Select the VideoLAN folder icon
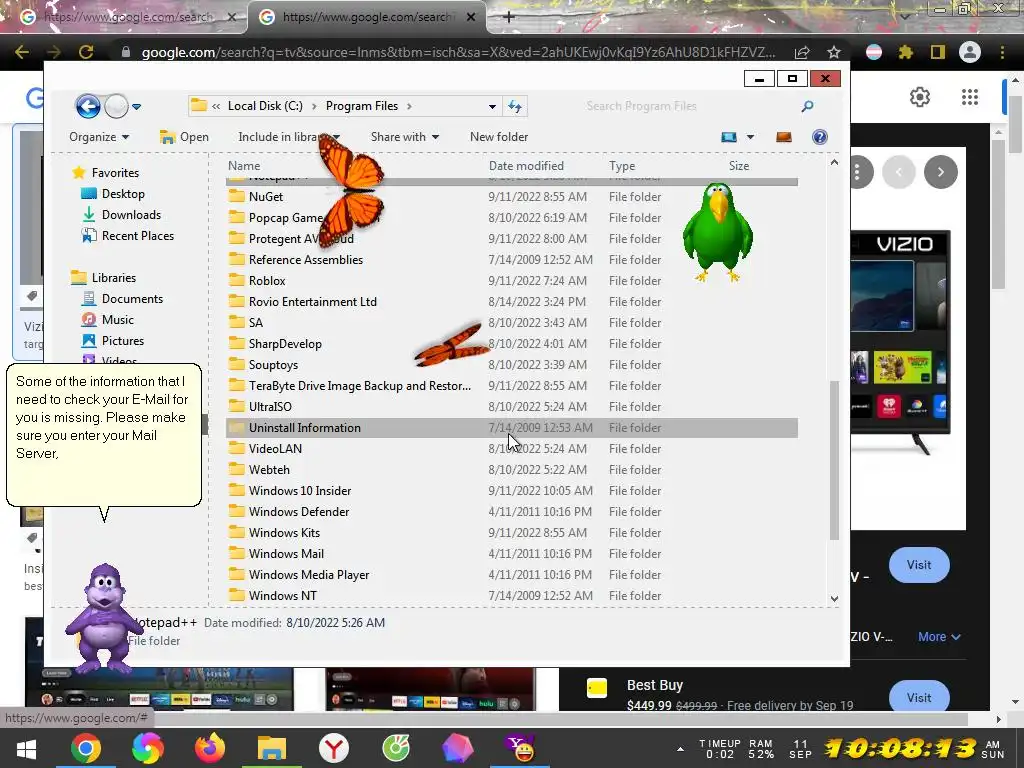 (x=236, y=447)
